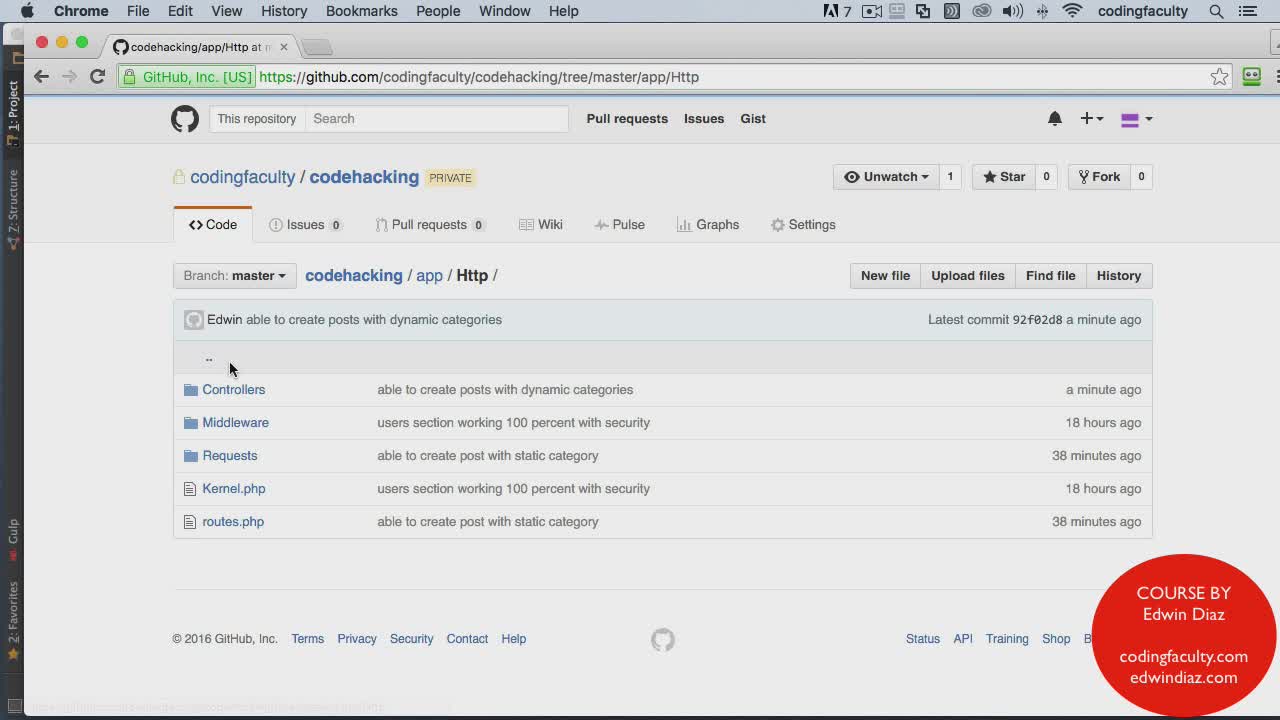
Task: Open the Wiki tab
Action: (541, 225)
